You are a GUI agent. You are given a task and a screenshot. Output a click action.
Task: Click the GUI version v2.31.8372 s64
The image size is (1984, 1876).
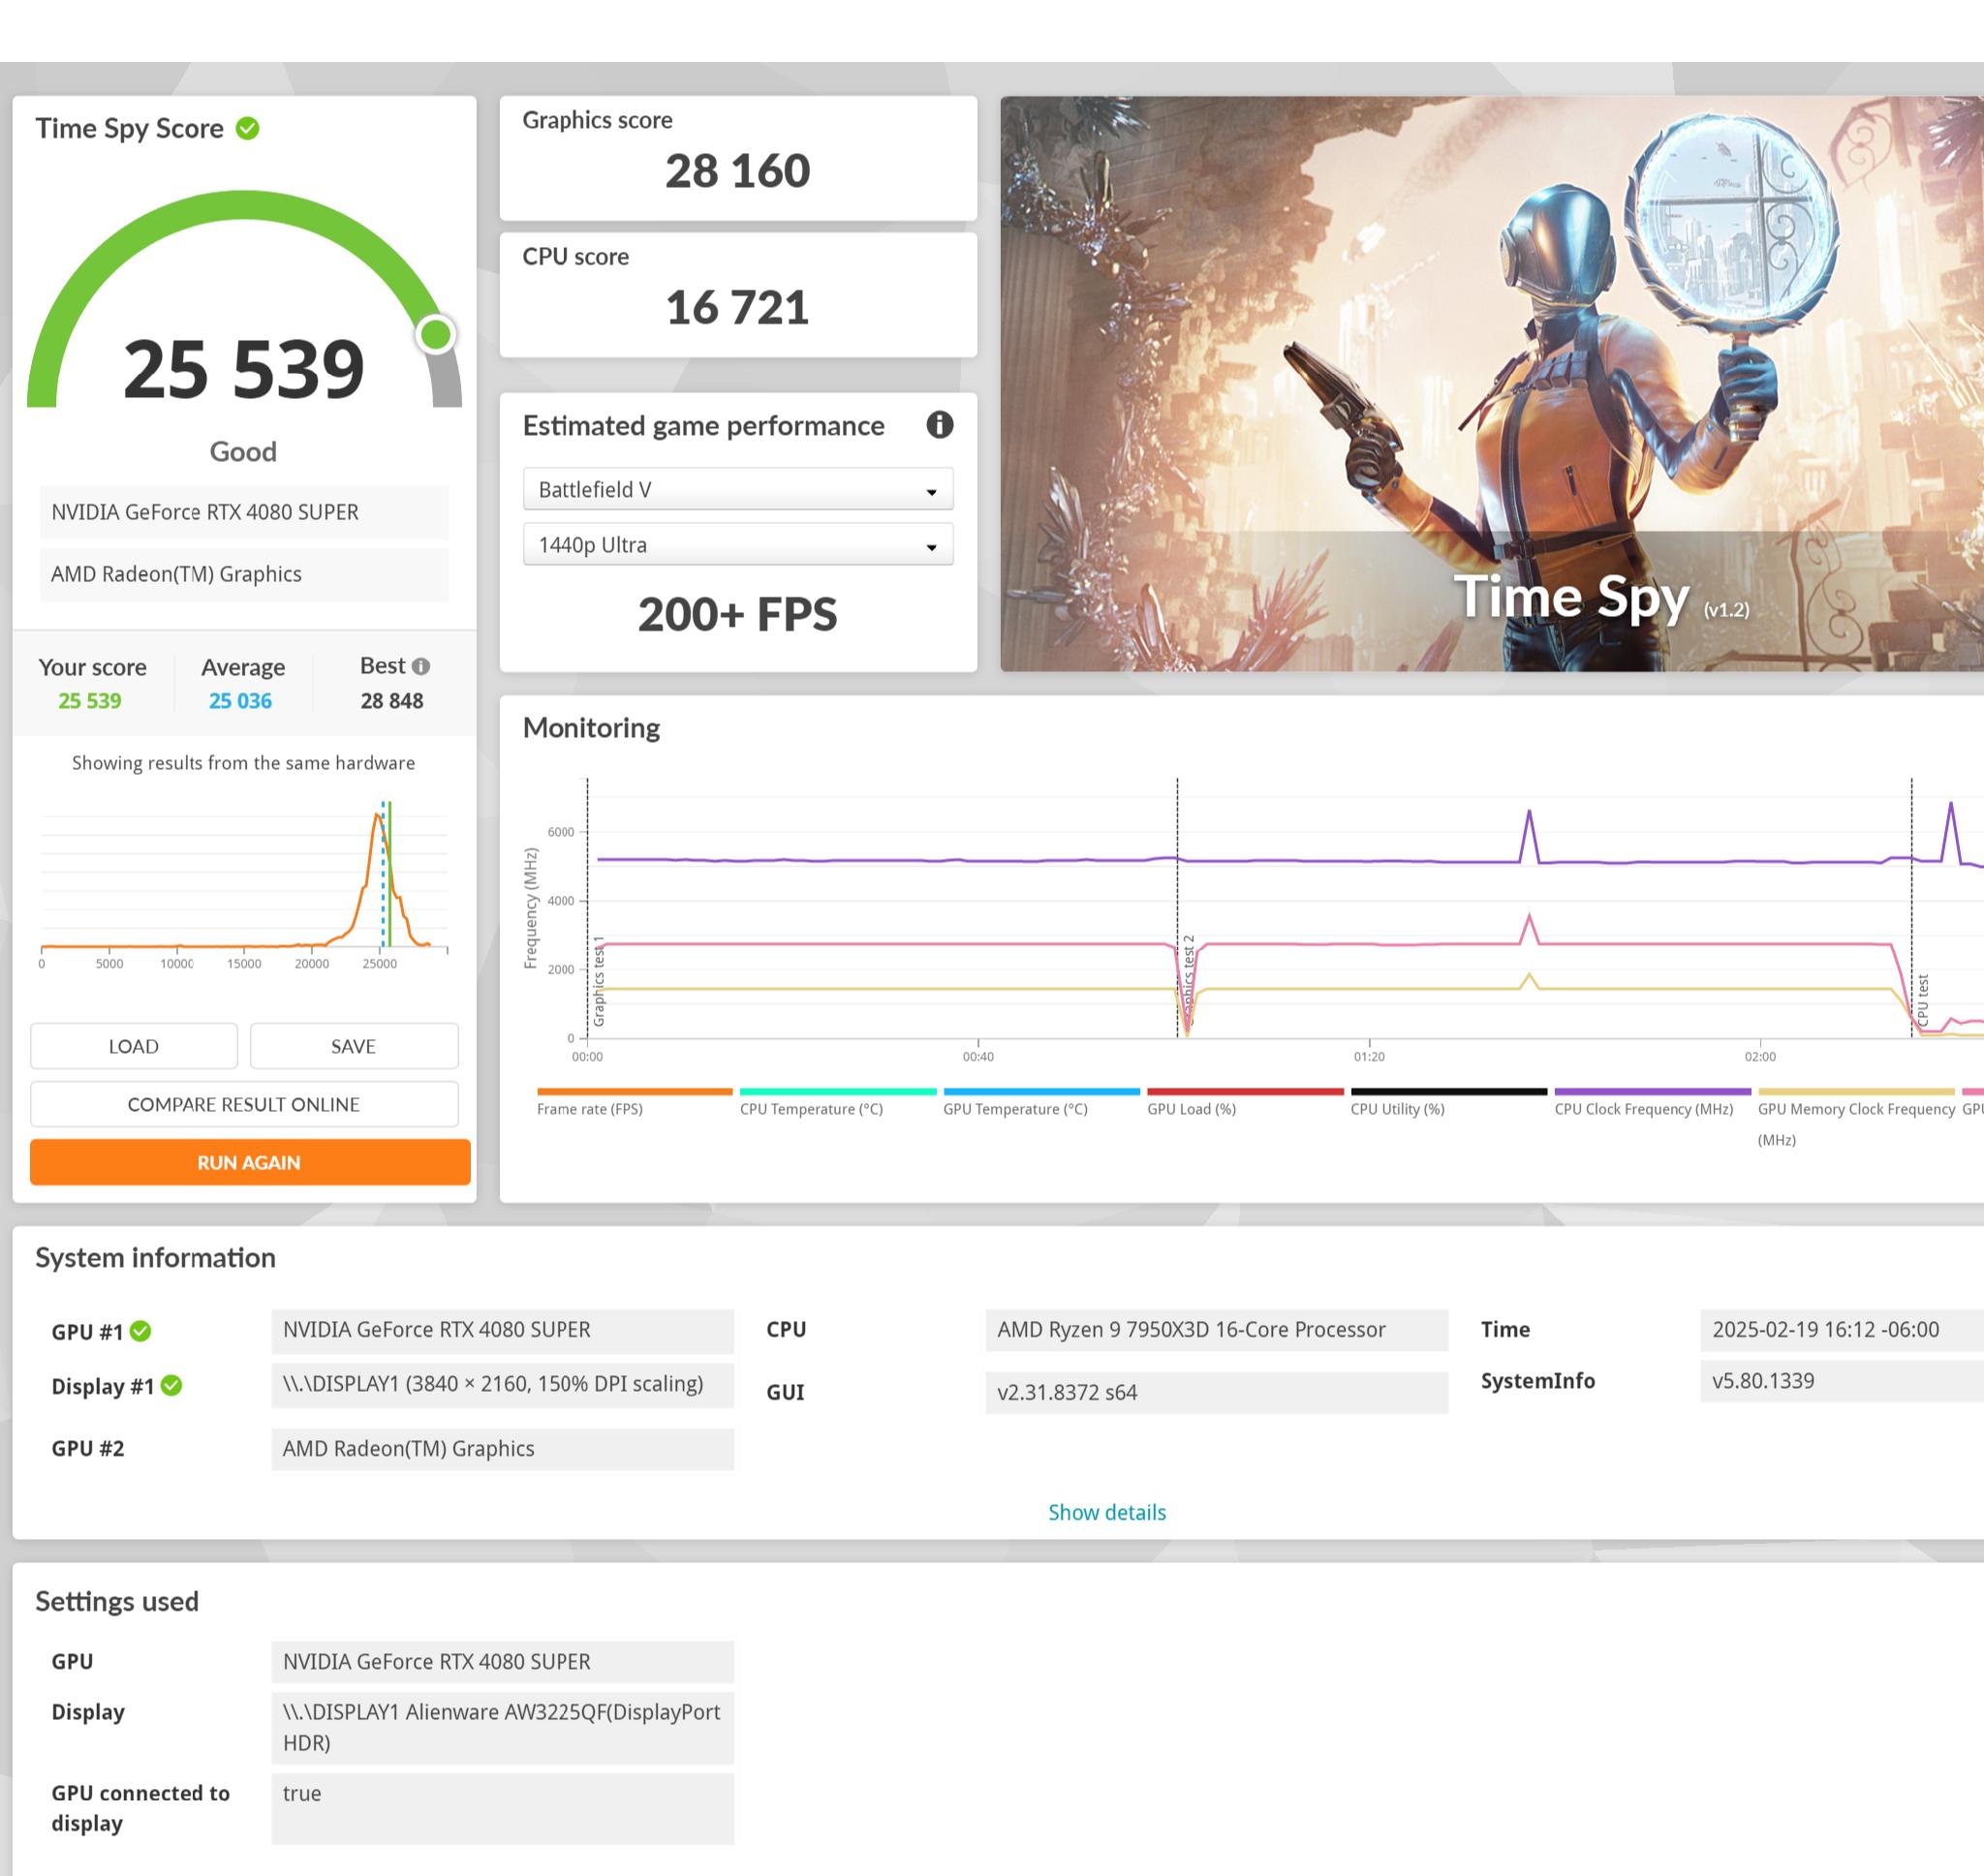[1217, 1392]
